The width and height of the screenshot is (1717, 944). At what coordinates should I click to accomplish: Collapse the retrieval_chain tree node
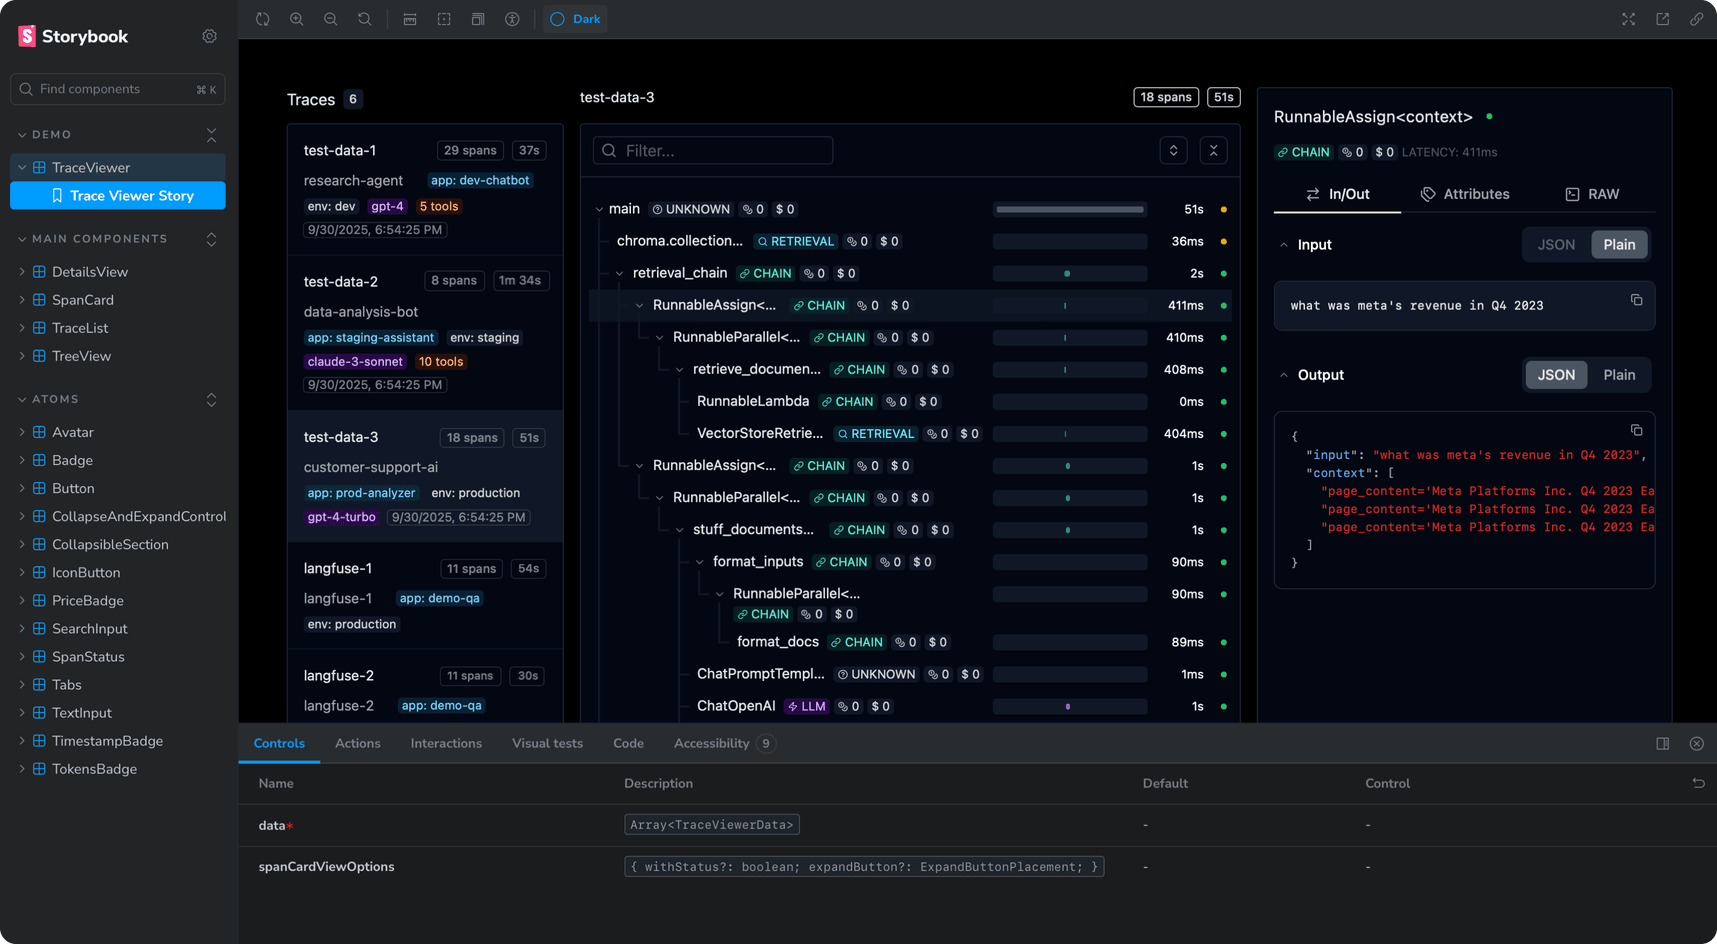[621, 273]
